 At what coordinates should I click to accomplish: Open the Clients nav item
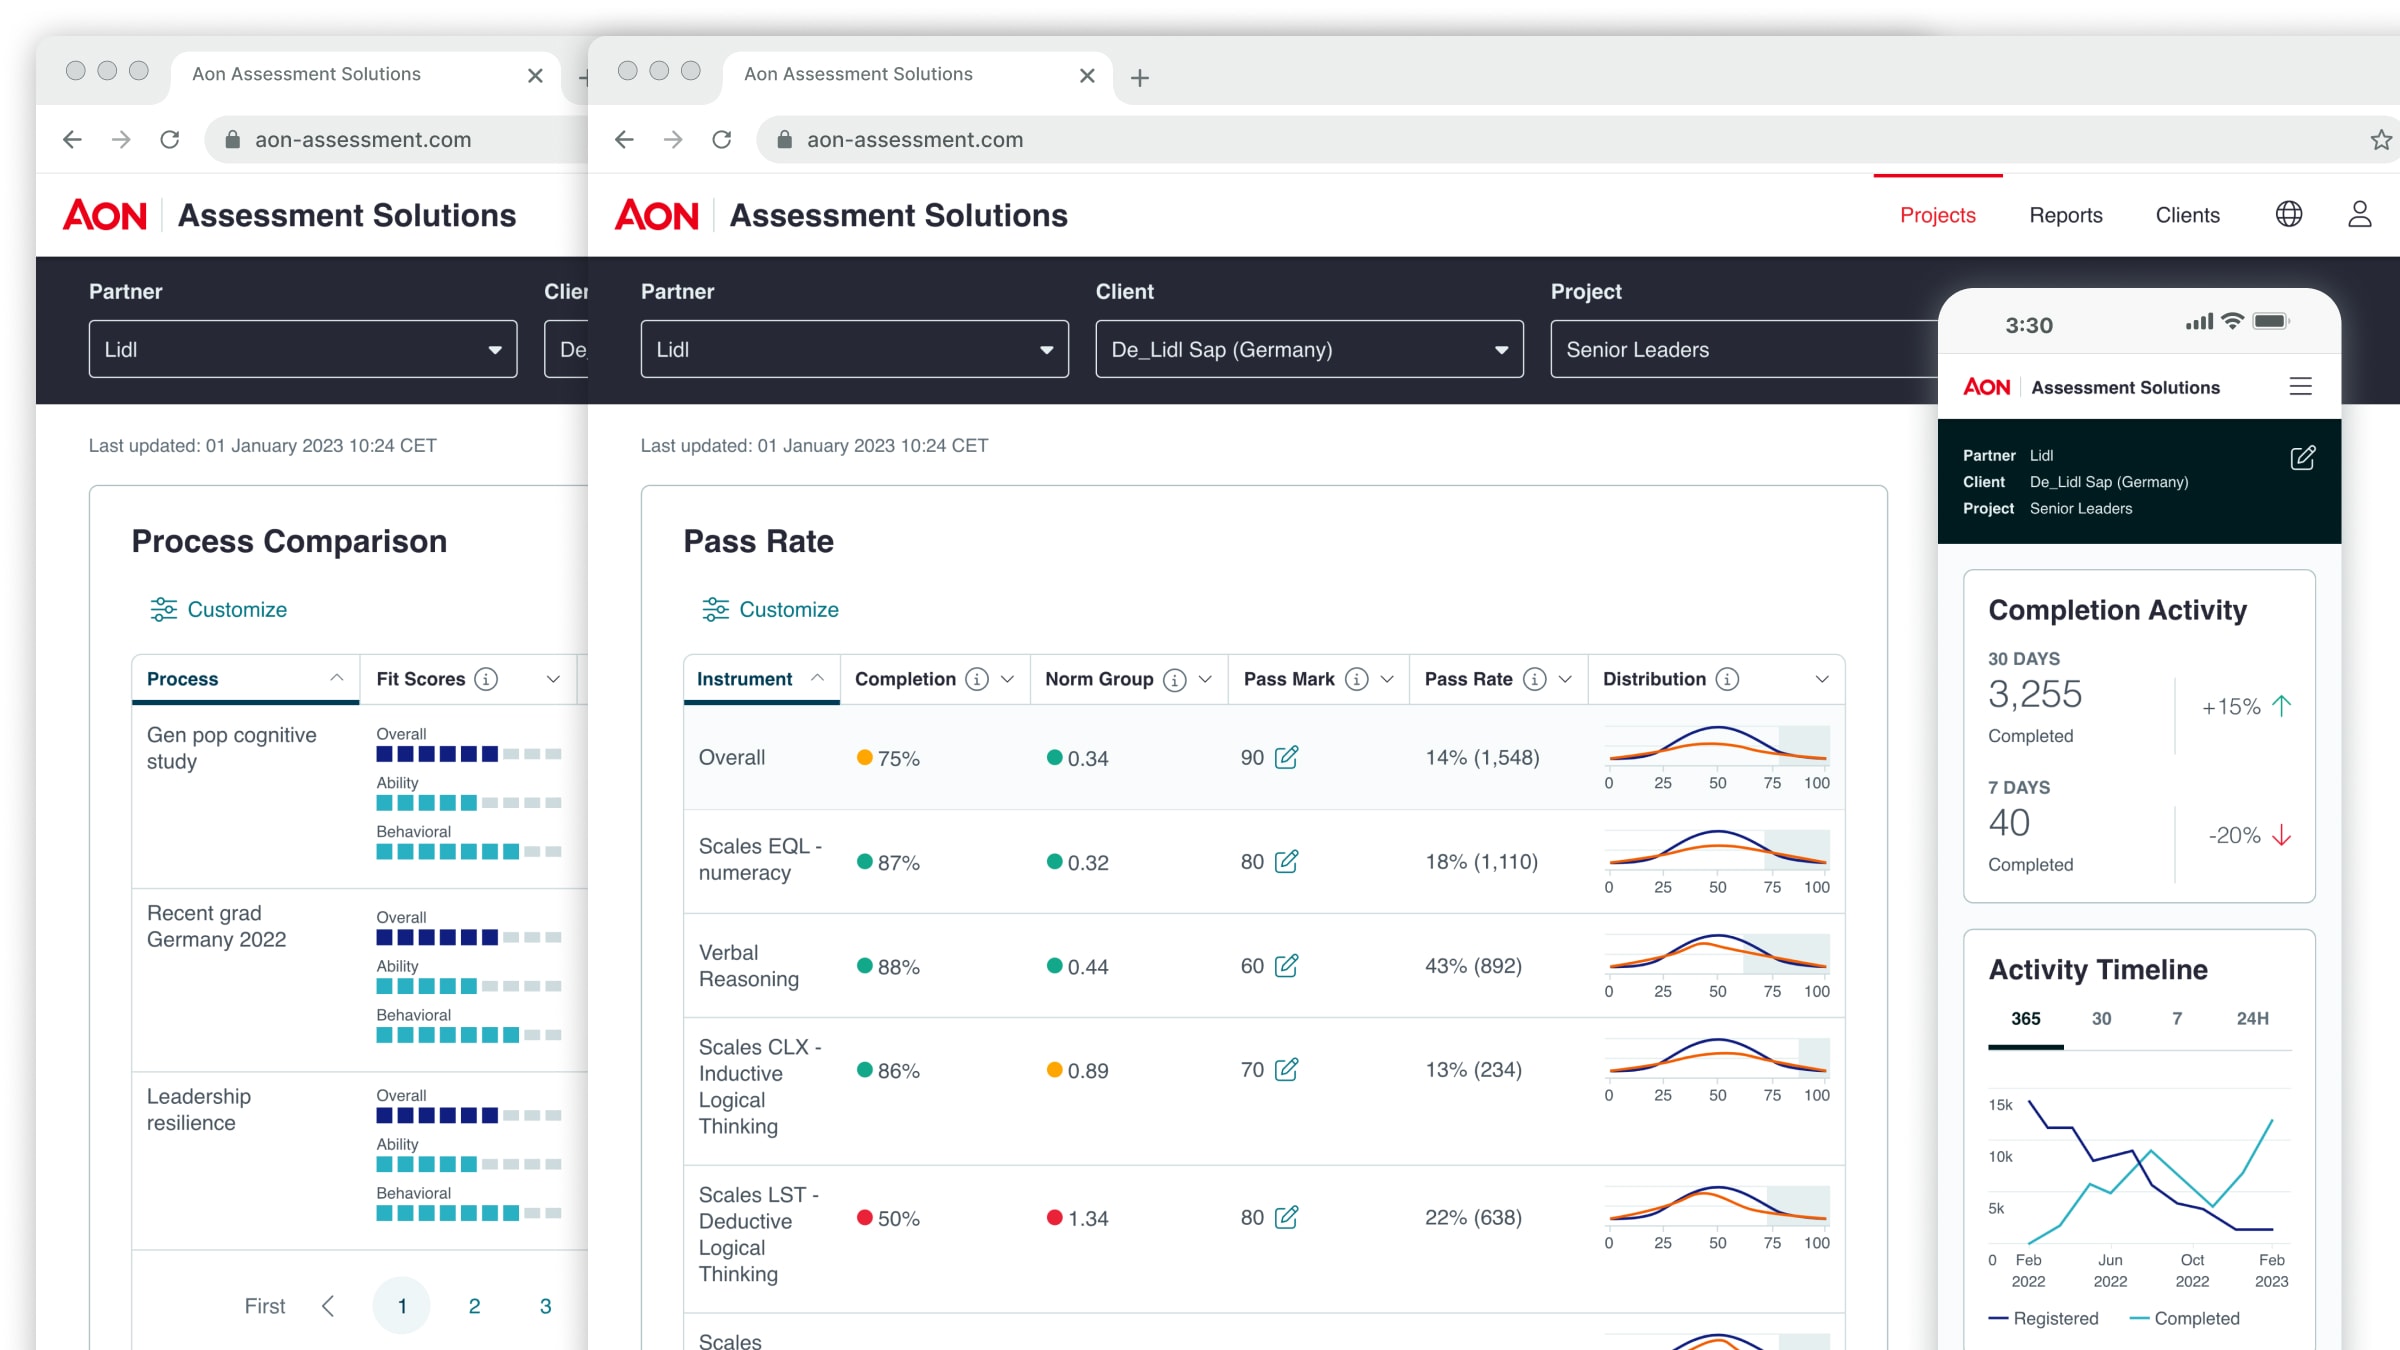pyautogui.click(x=2187, y=215)
